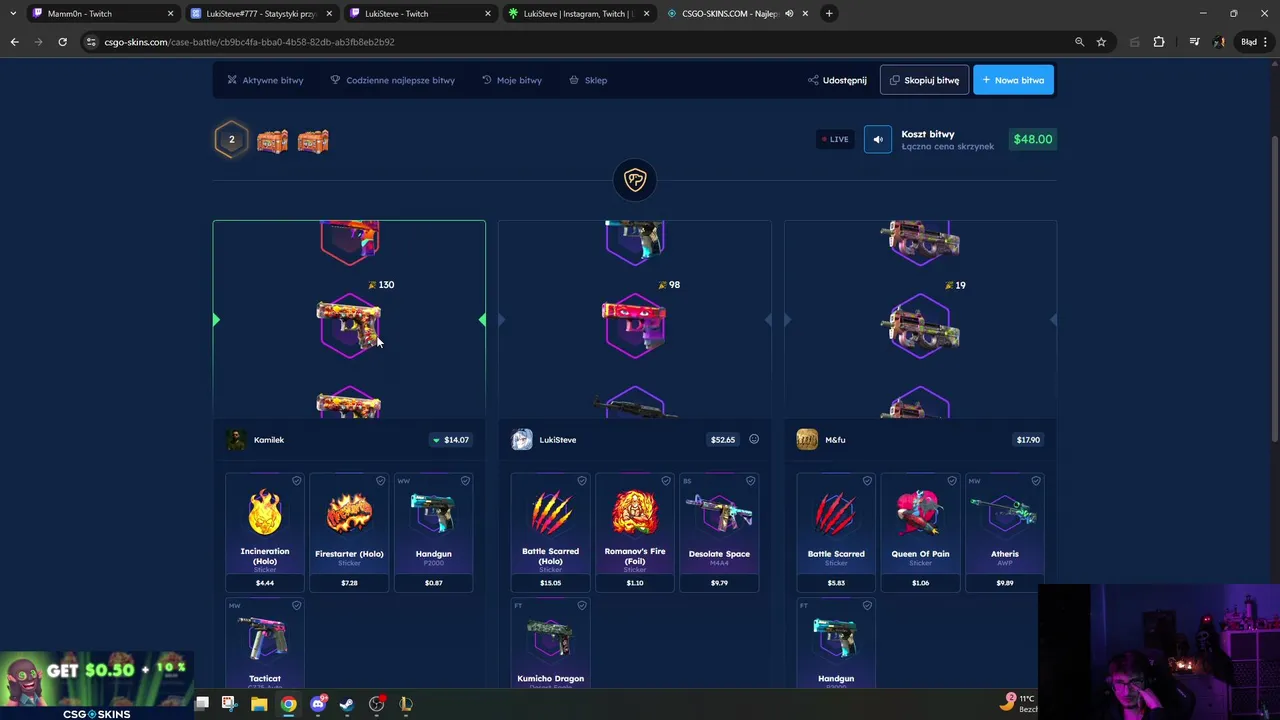Click the rolled skin marked 98
1280x720 pixels.
click(635, 325)
